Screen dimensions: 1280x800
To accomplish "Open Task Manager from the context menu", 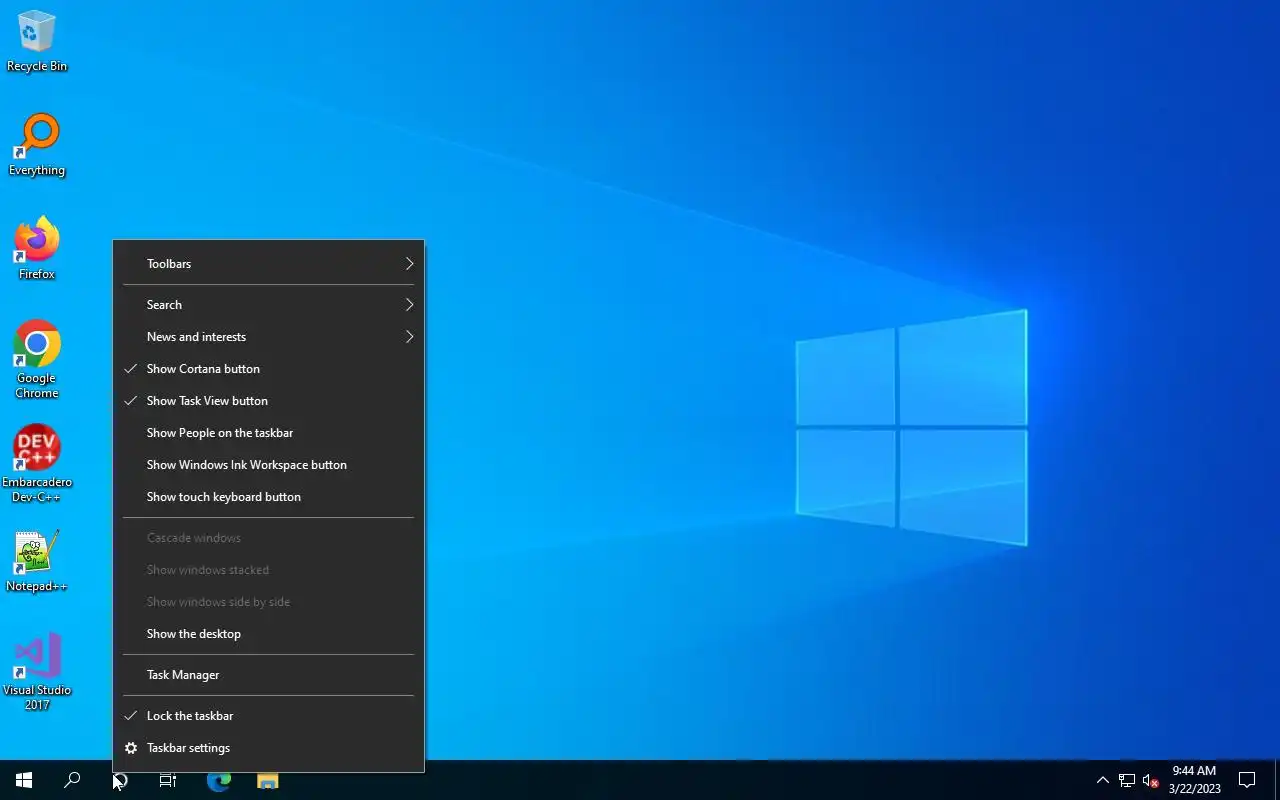I will (268, 675).
